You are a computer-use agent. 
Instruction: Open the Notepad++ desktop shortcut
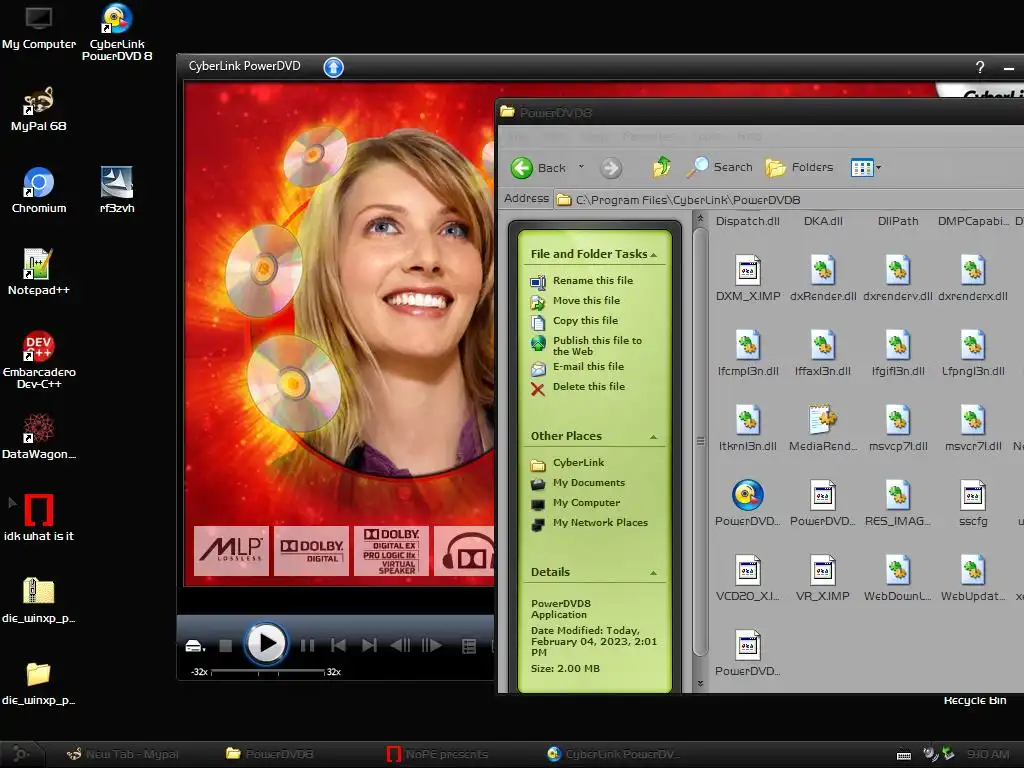pos(39,272)
